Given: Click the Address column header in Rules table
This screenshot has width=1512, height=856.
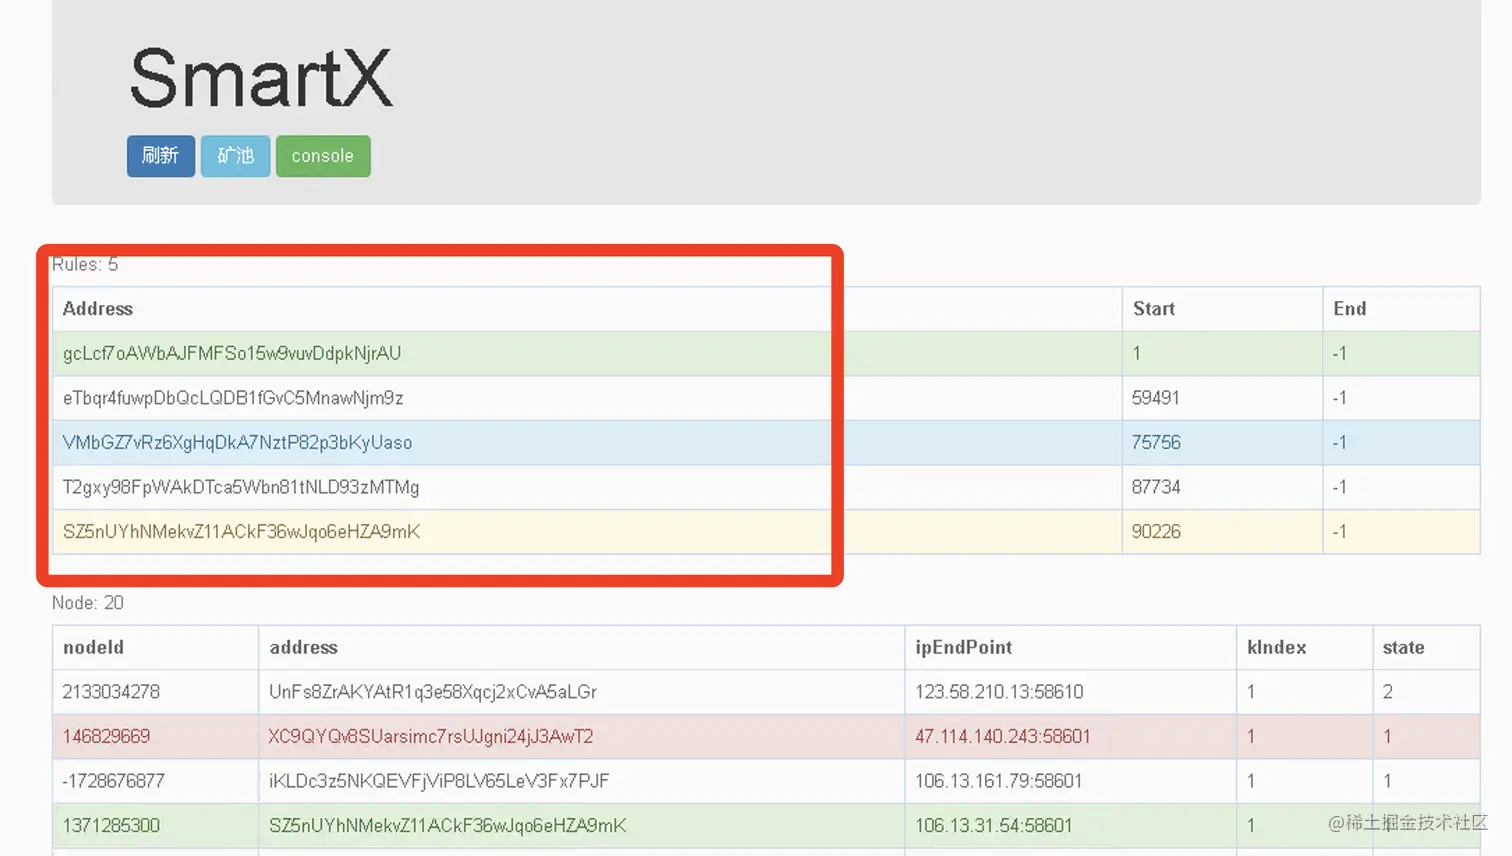Looking at the screenshot, I should [x=98, y=309].
